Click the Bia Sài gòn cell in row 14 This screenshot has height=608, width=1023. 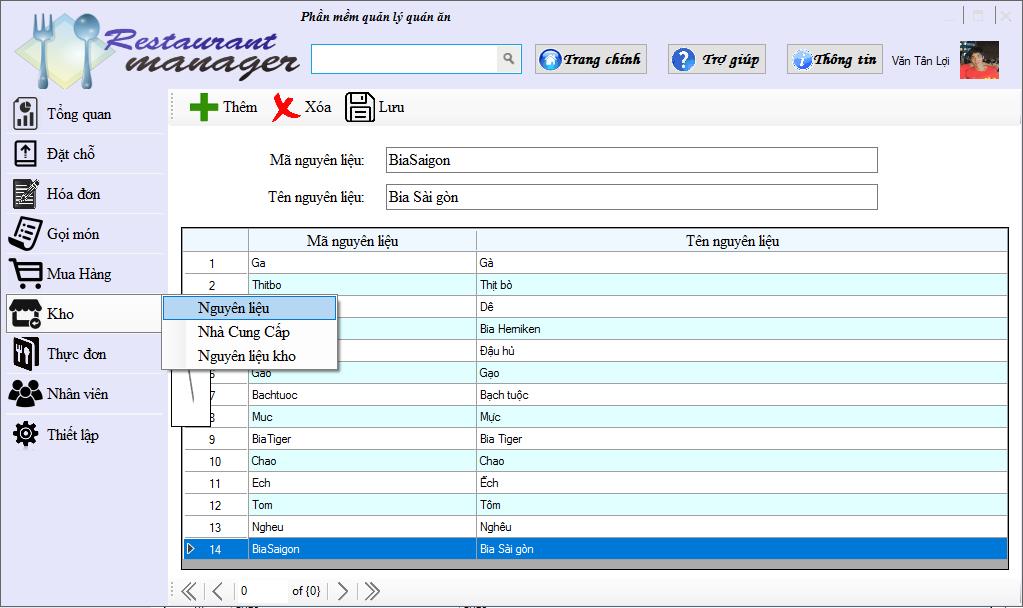click(742, 549)
